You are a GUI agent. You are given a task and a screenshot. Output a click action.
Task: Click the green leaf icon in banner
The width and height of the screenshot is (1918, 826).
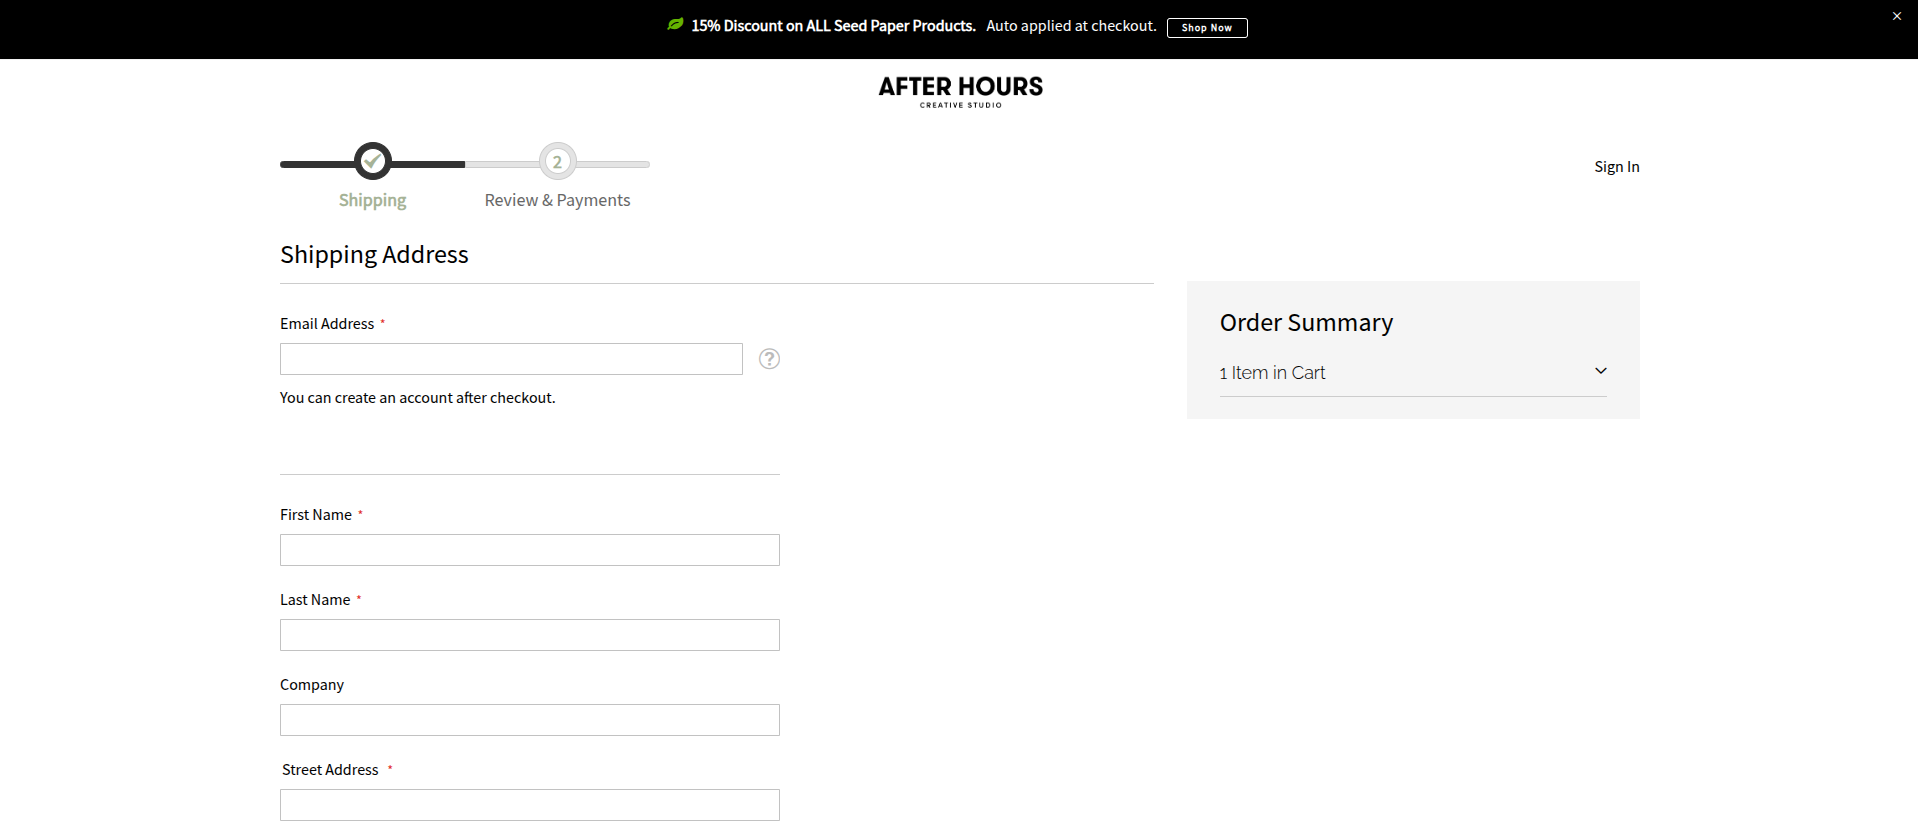(x=675, y=25)
